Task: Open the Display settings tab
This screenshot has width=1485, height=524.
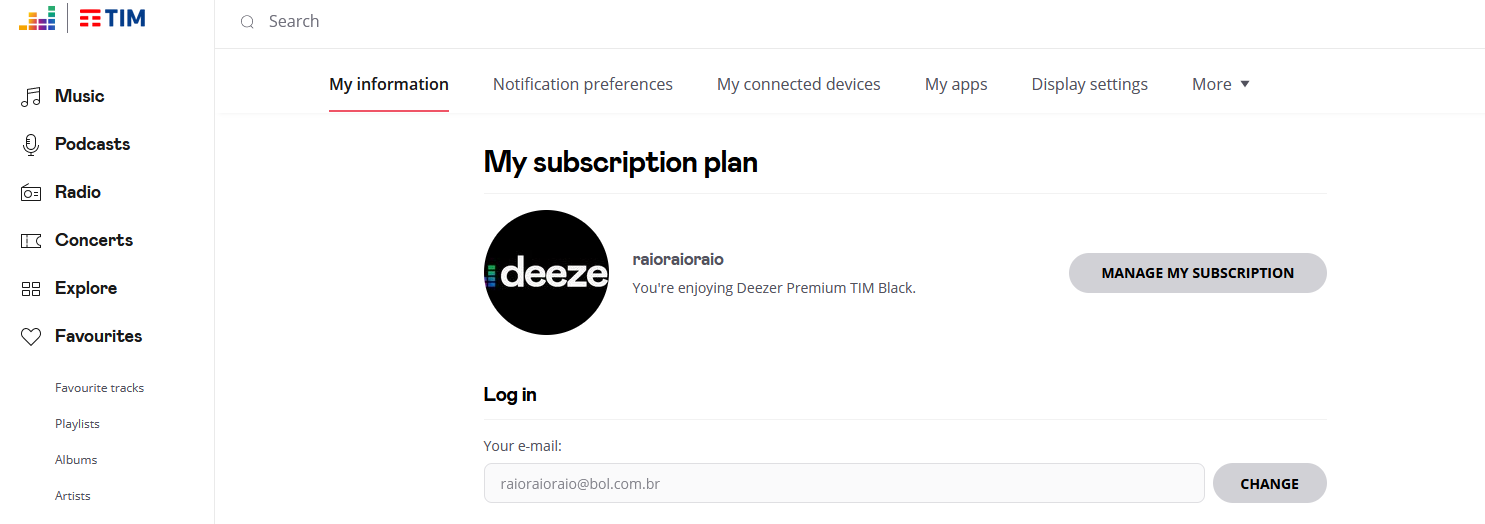Action: click(x=1089, y=85)
